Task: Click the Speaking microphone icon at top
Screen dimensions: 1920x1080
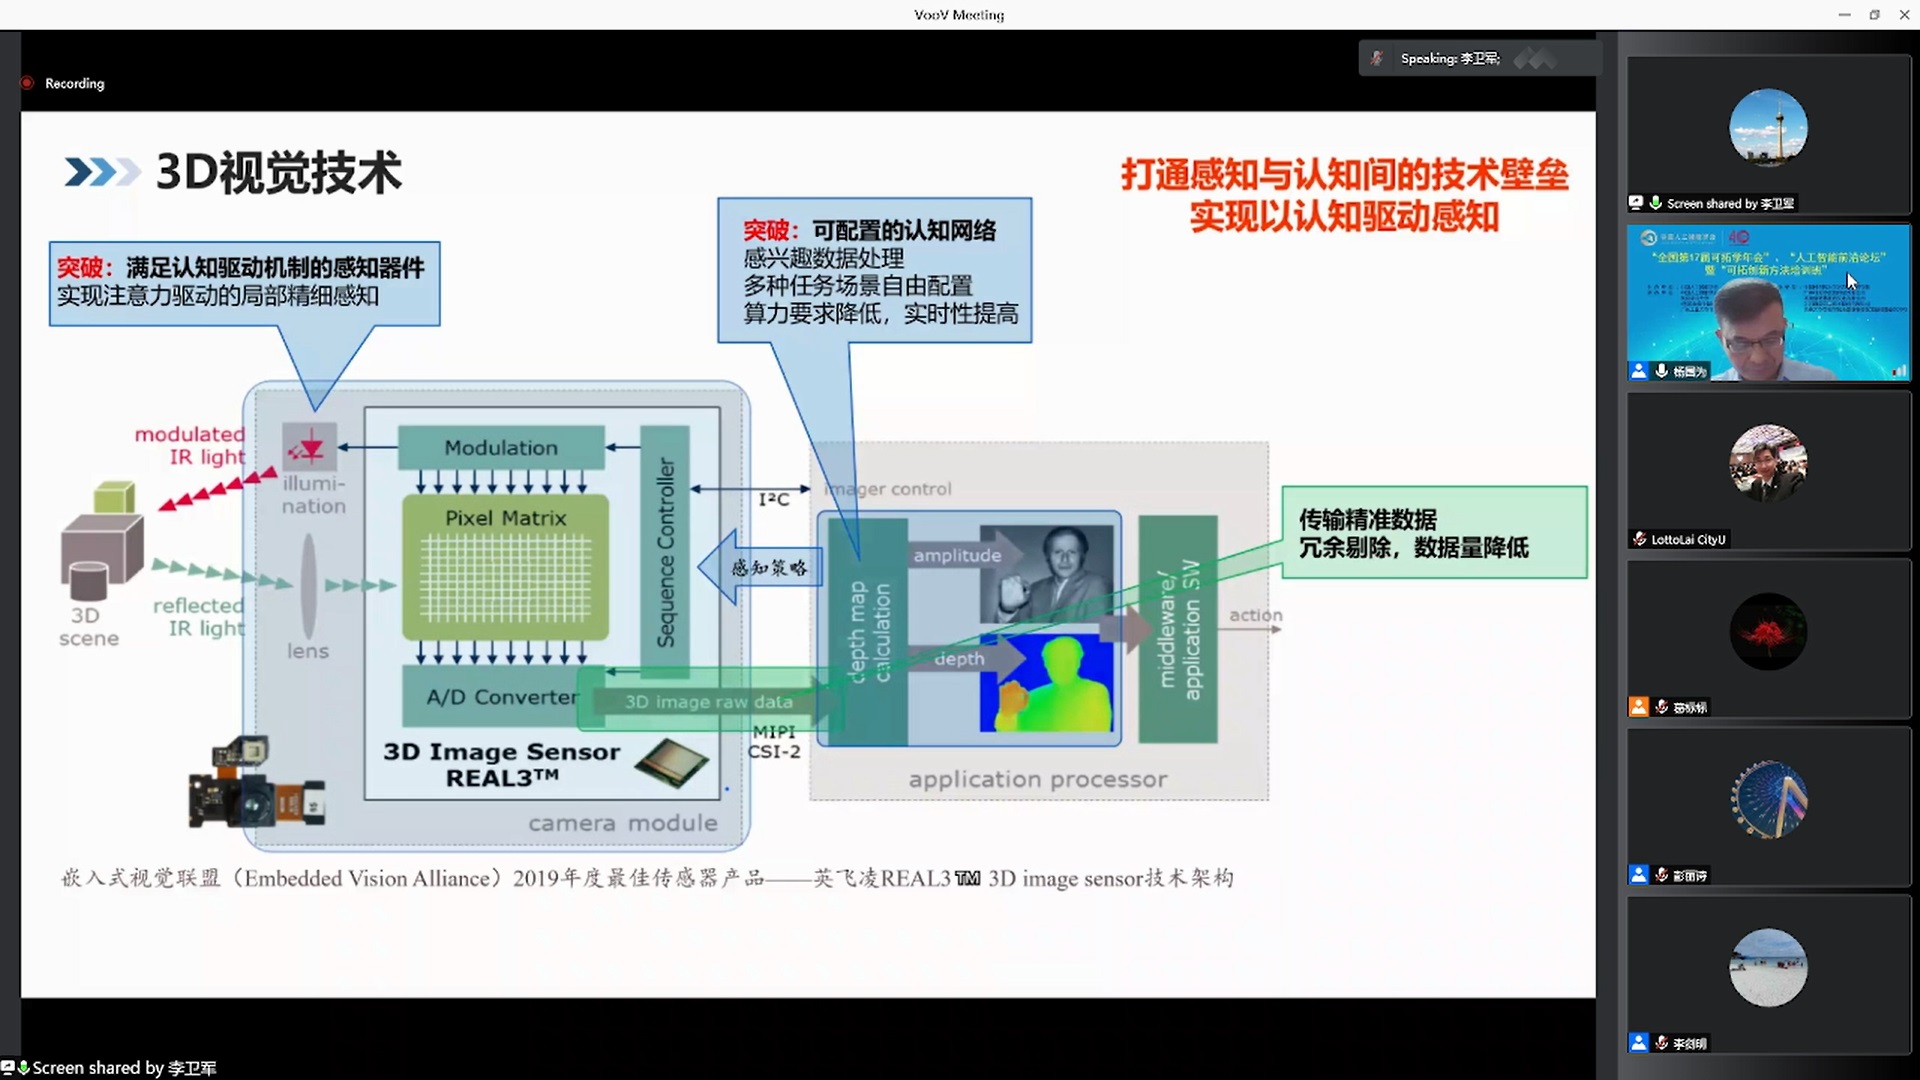Action: 1377,58
